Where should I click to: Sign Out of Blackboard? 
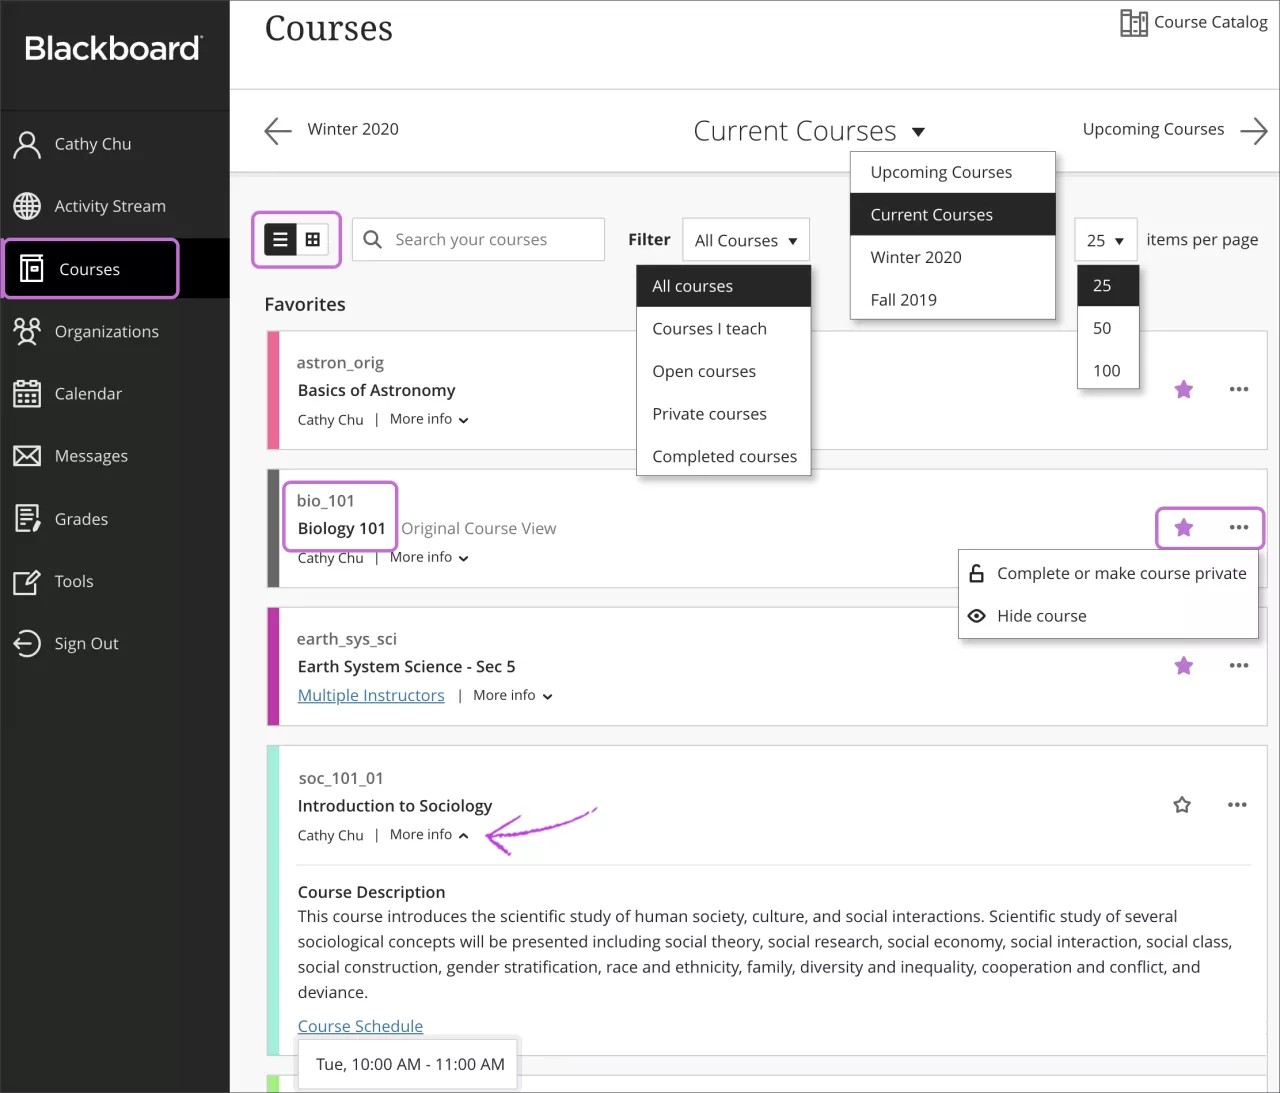[86, 643]
